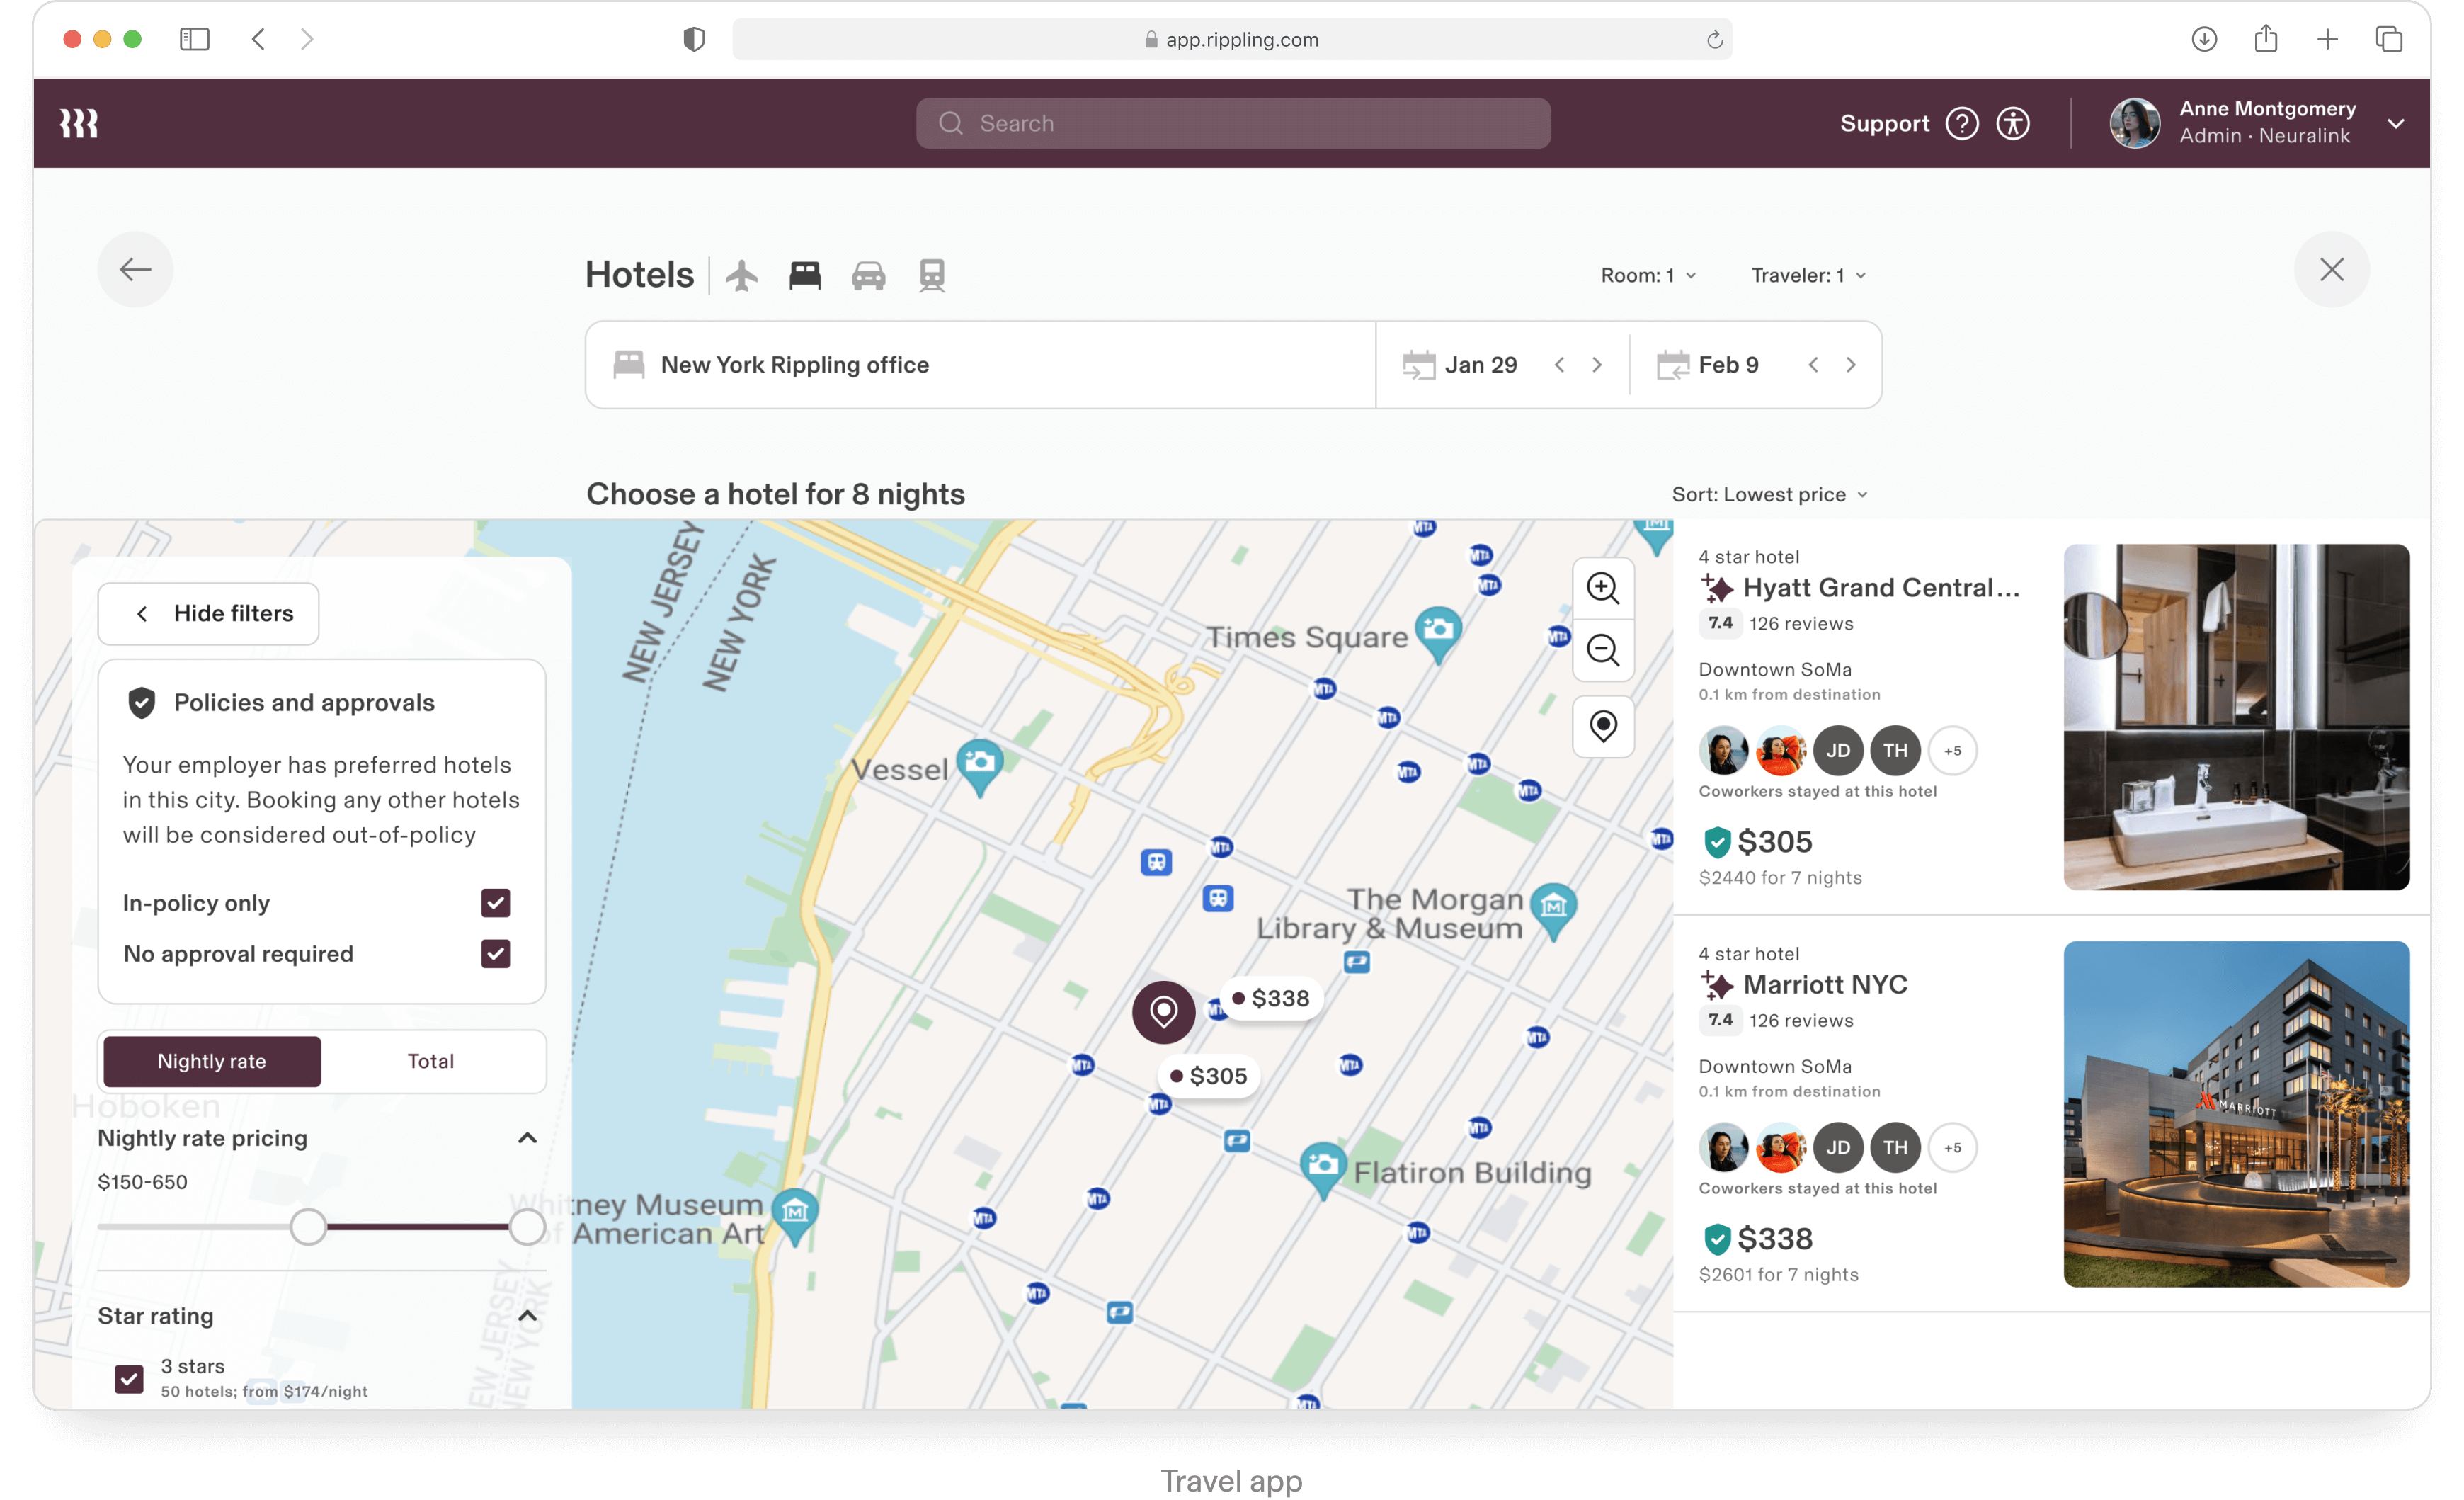The image size is (2464, 1500).
Task: Click Times Square camera pin
Action: tap(1438, 633)
